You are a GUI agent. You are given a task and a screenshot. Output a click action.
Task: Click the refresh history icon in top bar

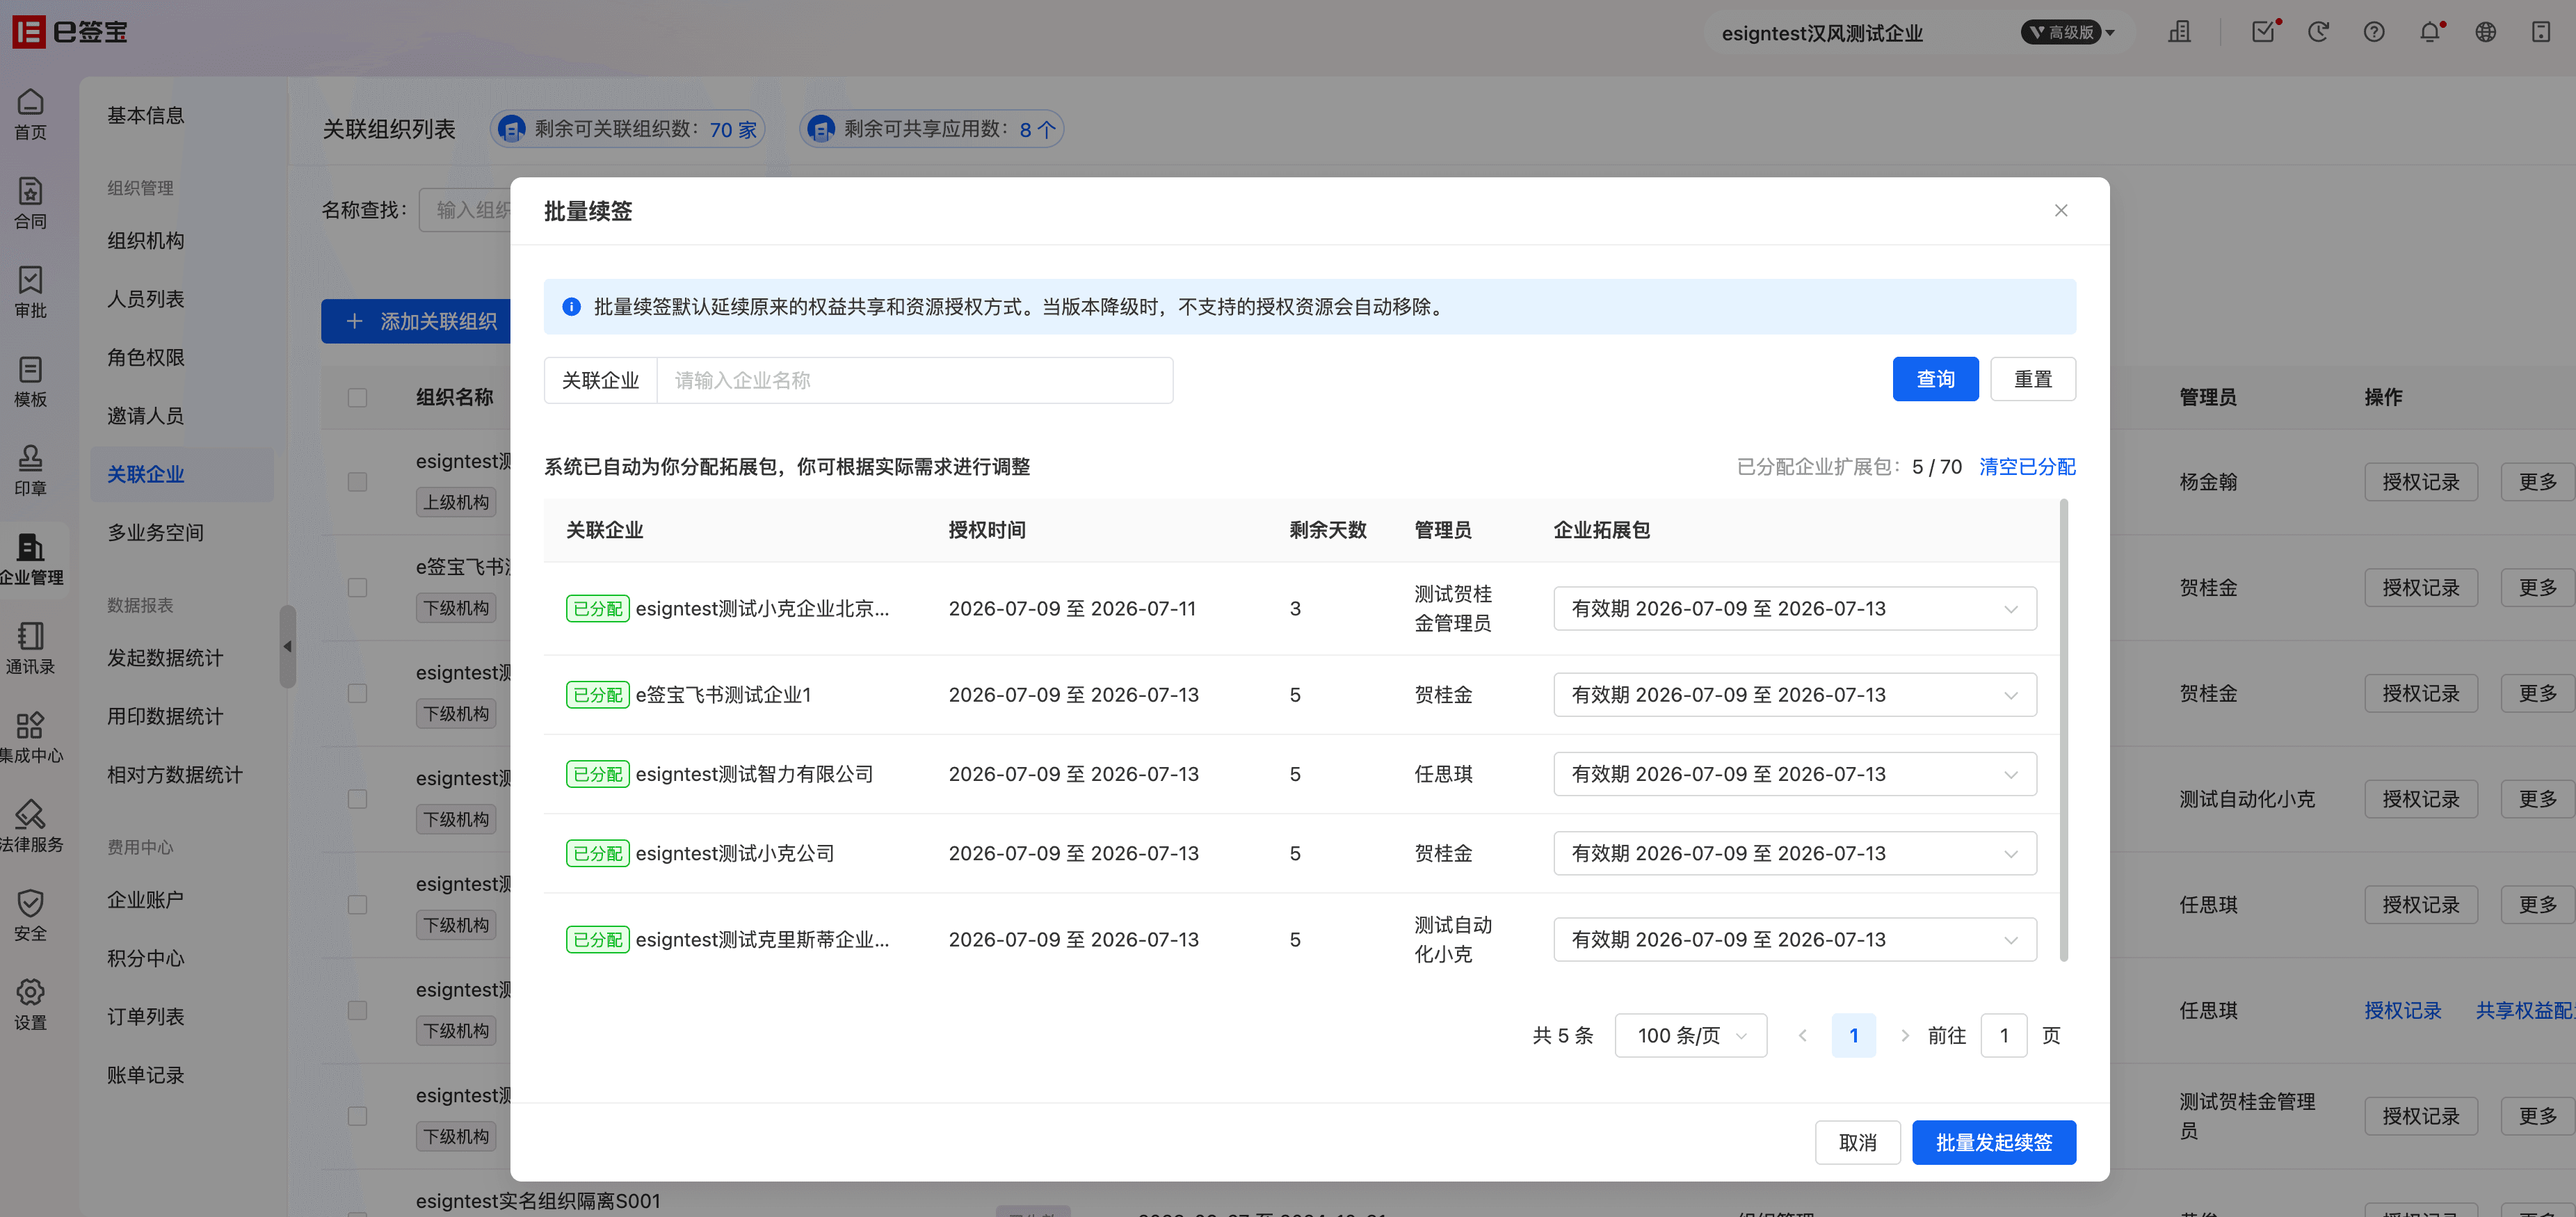[x=2318, y=32]
